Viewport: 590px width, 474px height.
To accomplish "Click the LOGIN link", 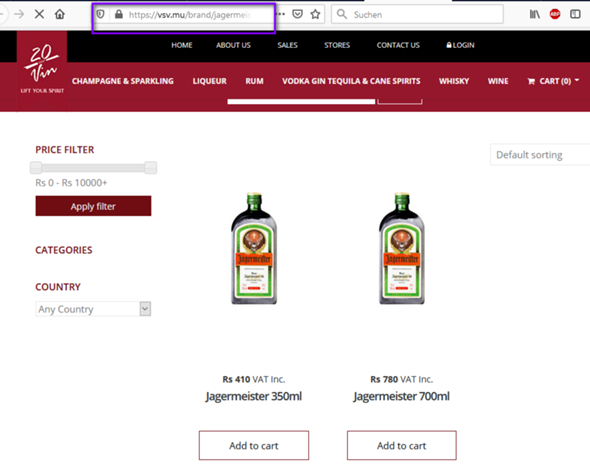I will (460, 45).
